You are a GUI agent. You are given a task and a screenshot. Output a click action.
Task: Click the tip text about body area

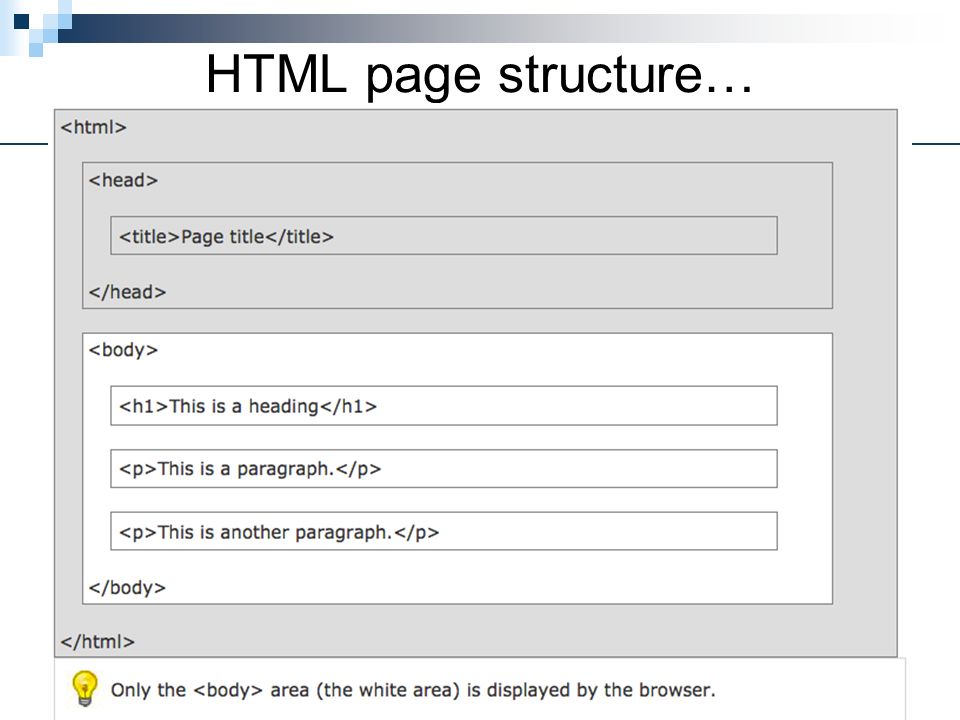coord(413,691)
